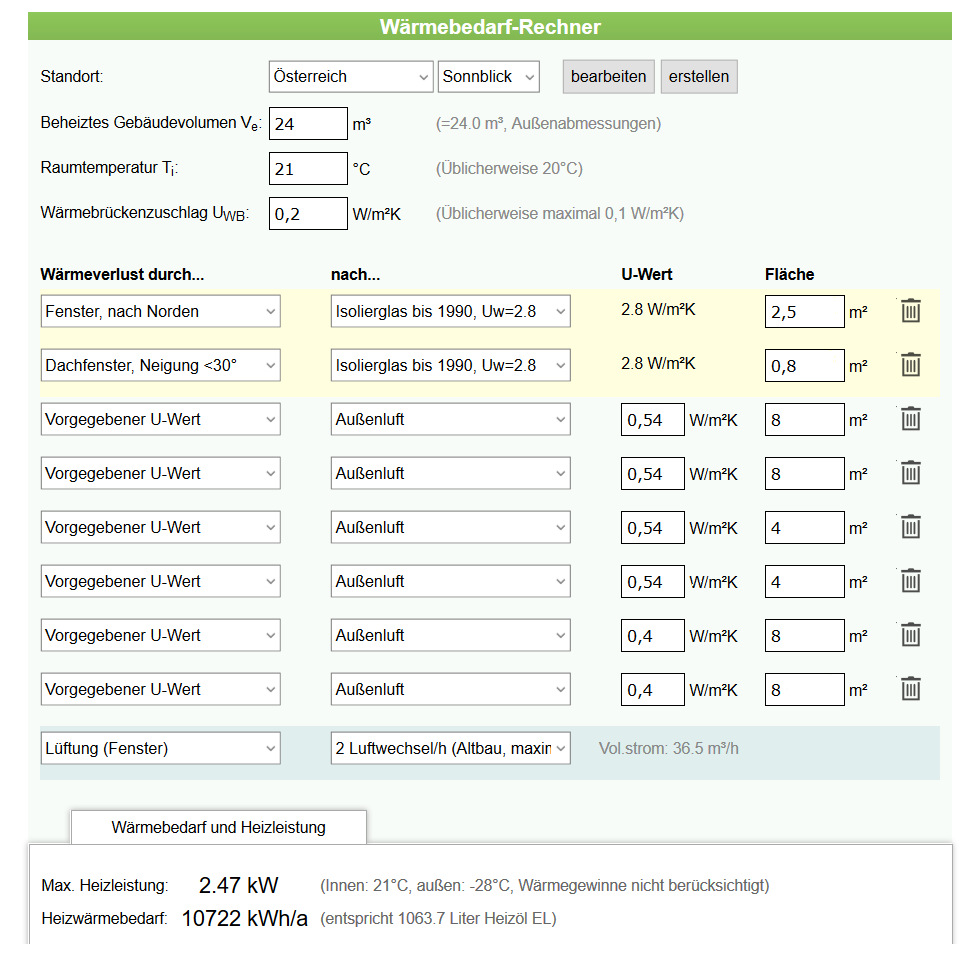Viewport: 972px width, 958px height.
Task: Click the Vol.strom: 36.5 m³/h text
Action: coord(669,748)
